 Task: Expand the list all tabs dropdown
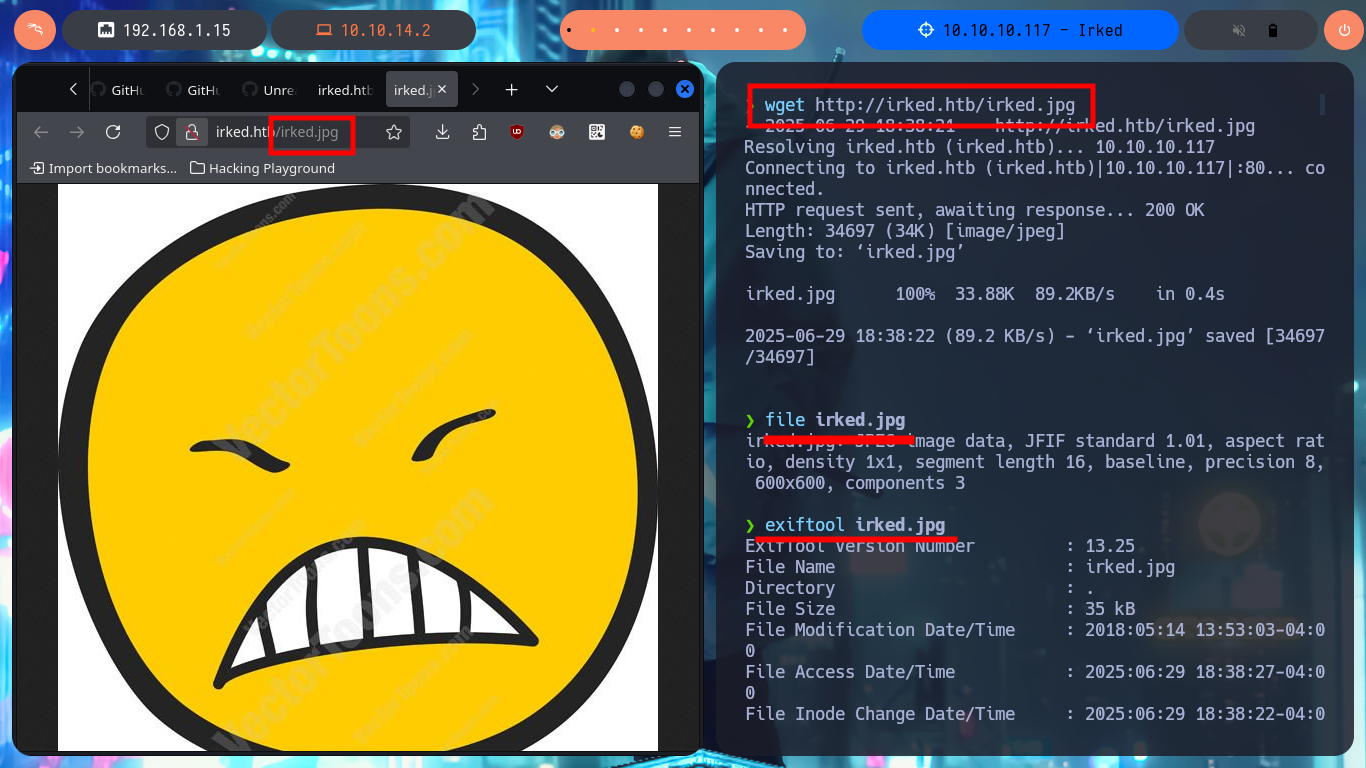point(552,90)
